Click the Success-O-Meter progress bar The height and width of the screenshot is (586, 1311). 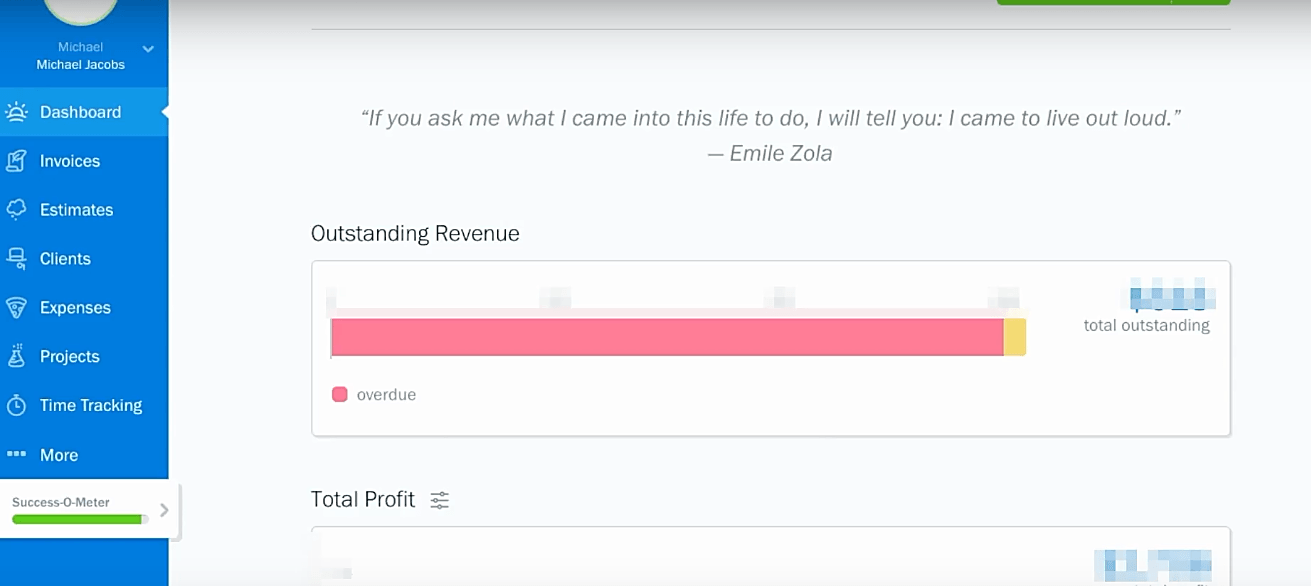[x=80, y=519]
